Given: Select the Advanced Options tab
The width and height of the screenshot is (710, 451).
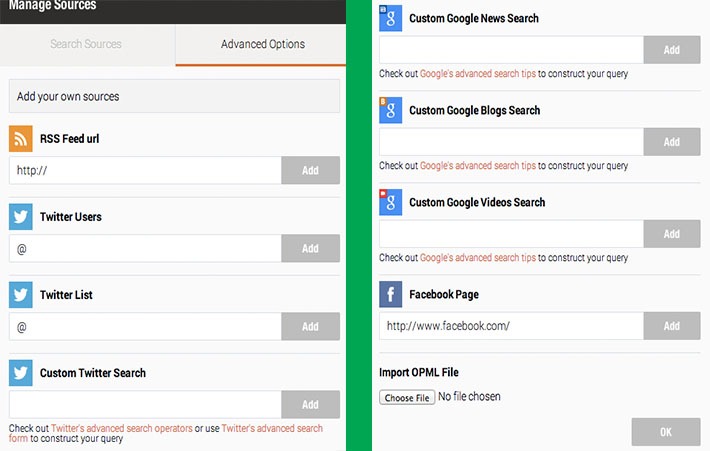Looking at the screenshot, I should 263,44.
